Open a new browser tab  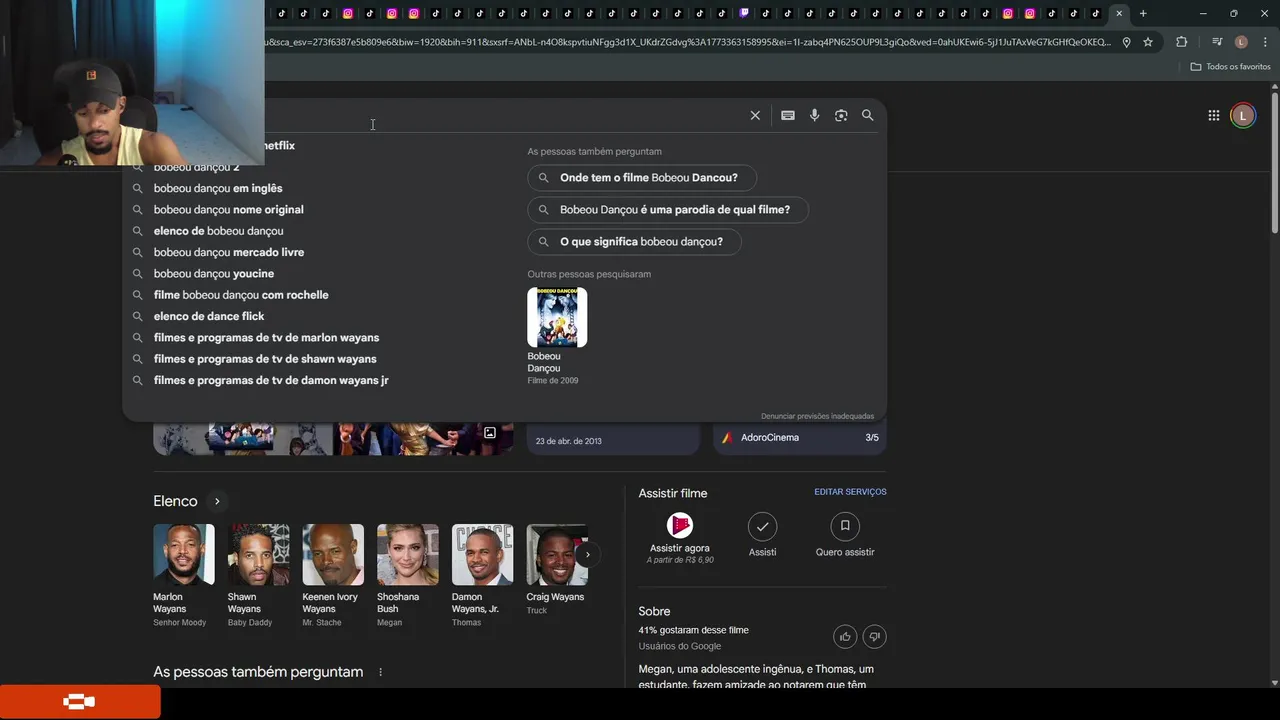pos(1143,13)
